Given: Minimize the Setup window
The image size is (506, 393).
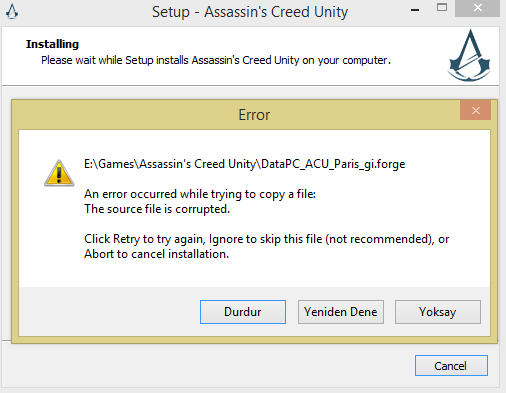Looking at the screenshot, I should (x=415, y=10).
